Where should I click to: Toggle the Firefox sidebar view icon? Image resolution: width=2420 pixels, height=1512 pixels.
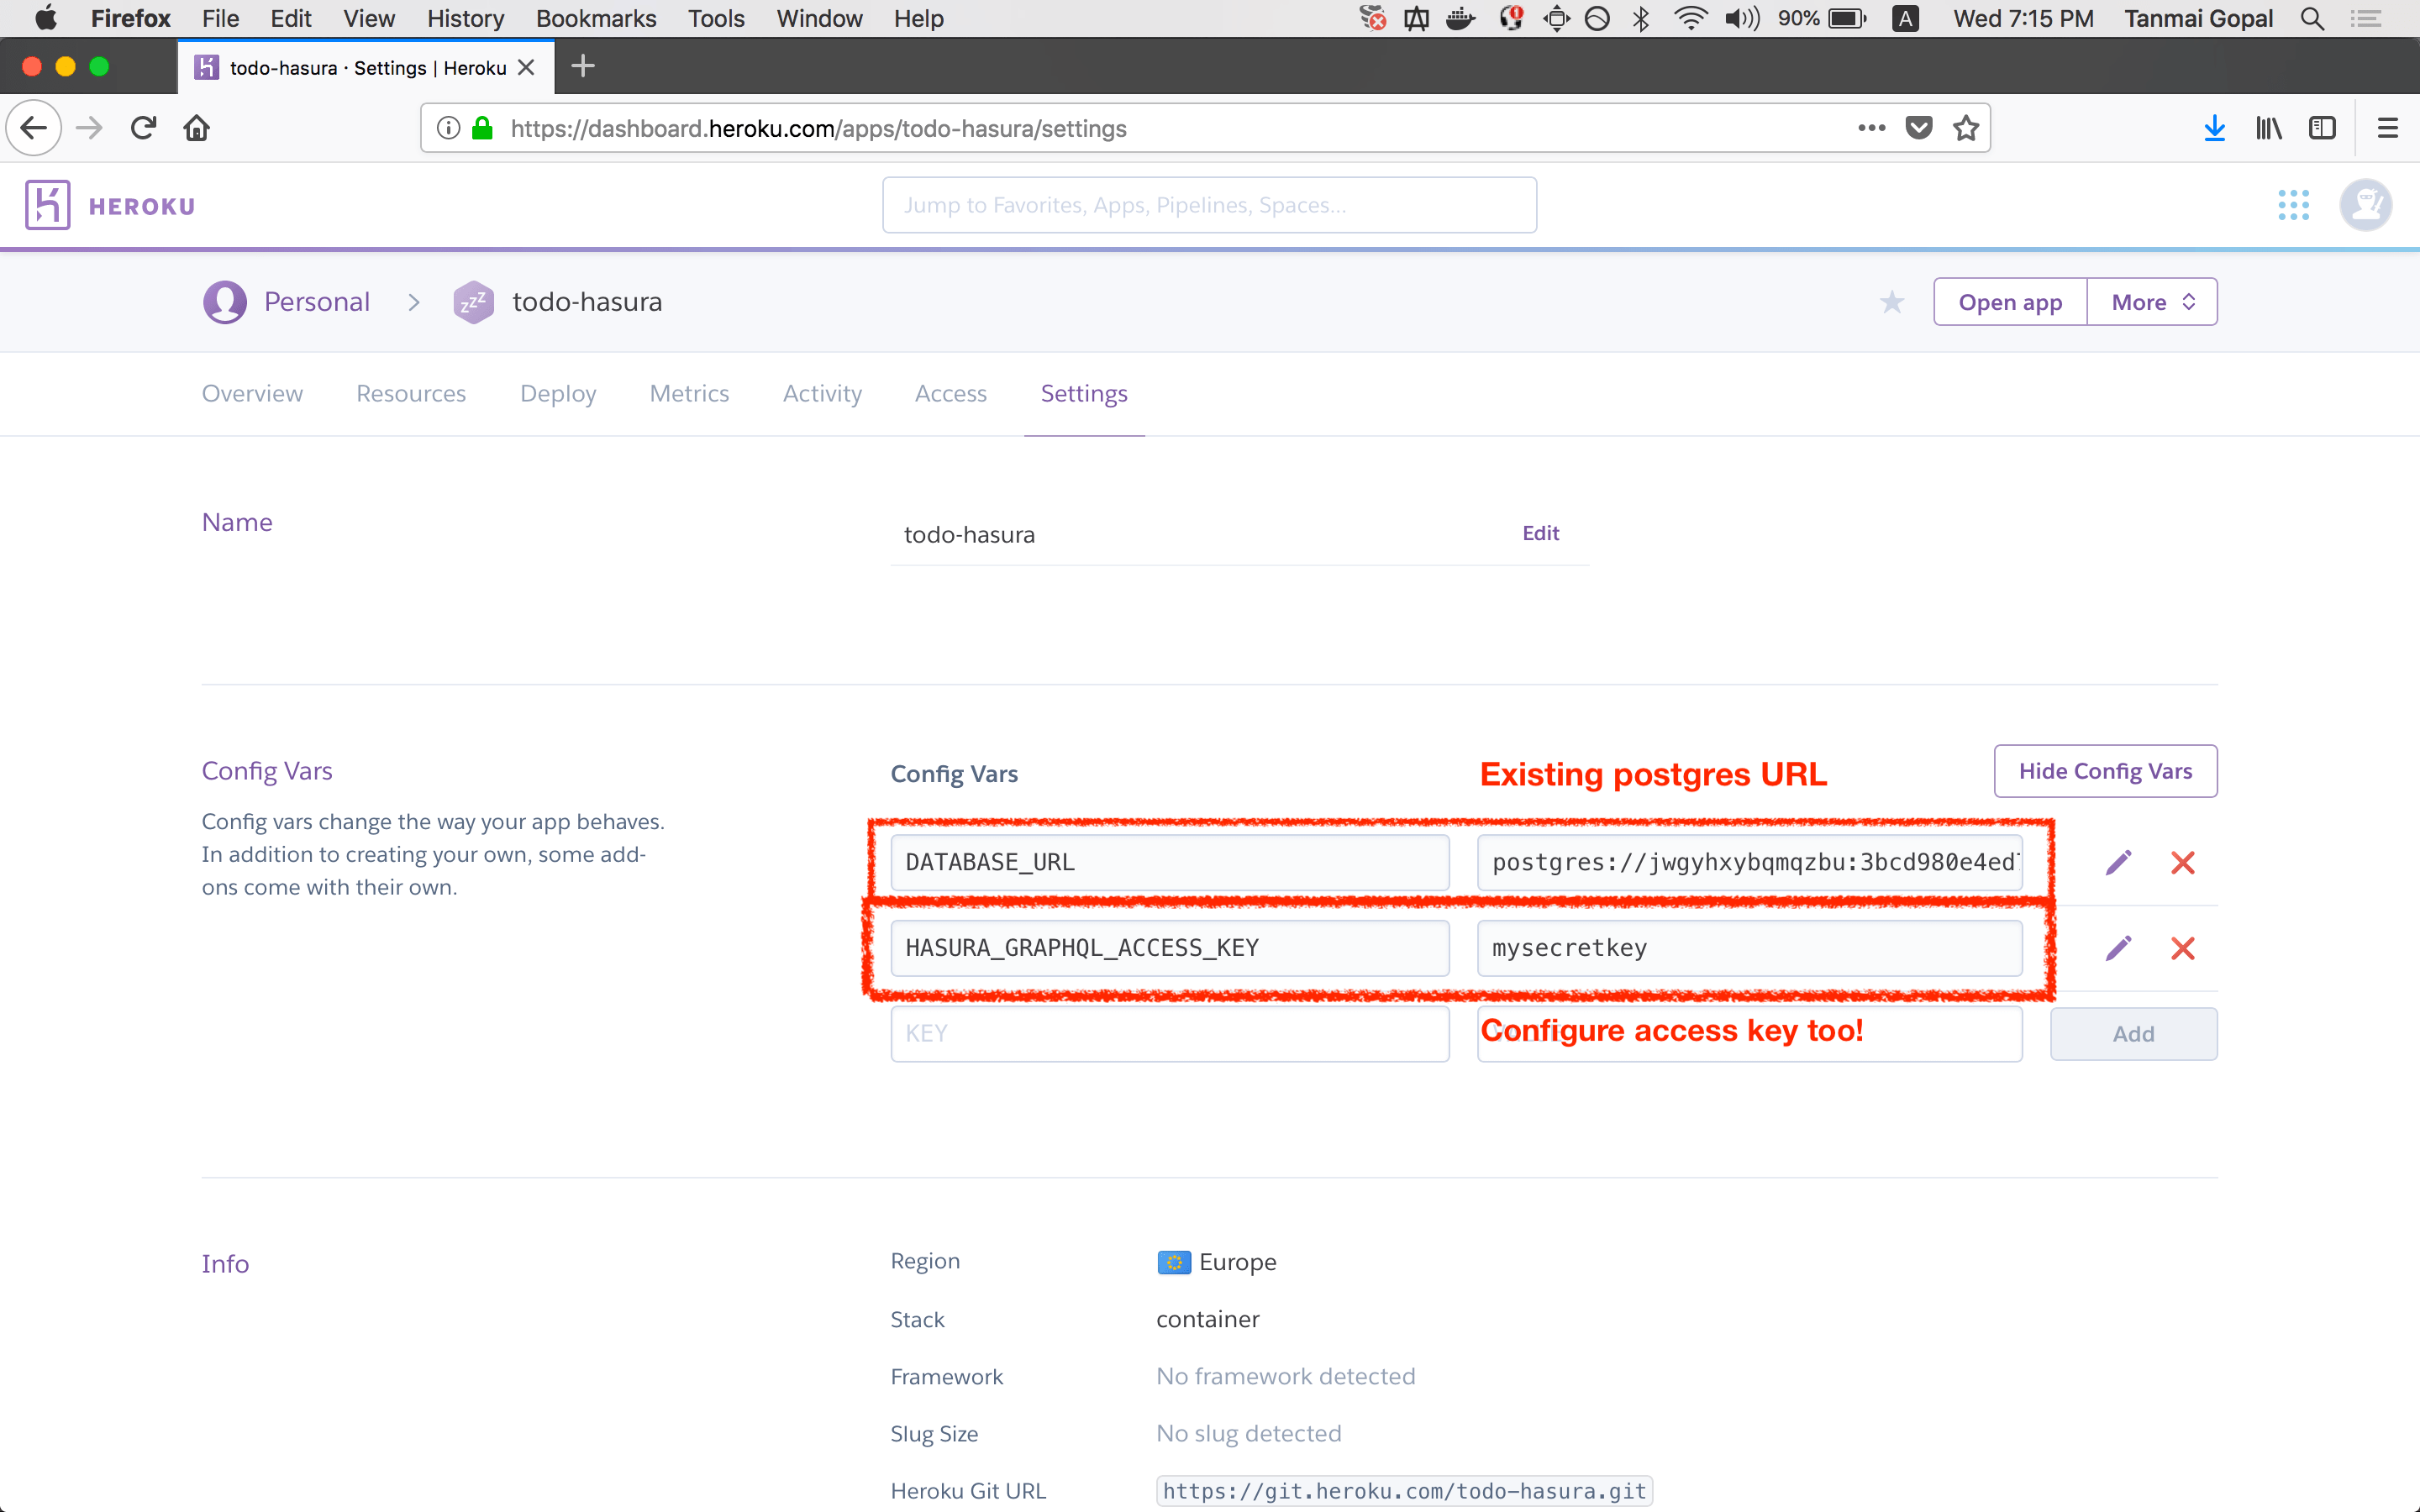pos(2322,128)
